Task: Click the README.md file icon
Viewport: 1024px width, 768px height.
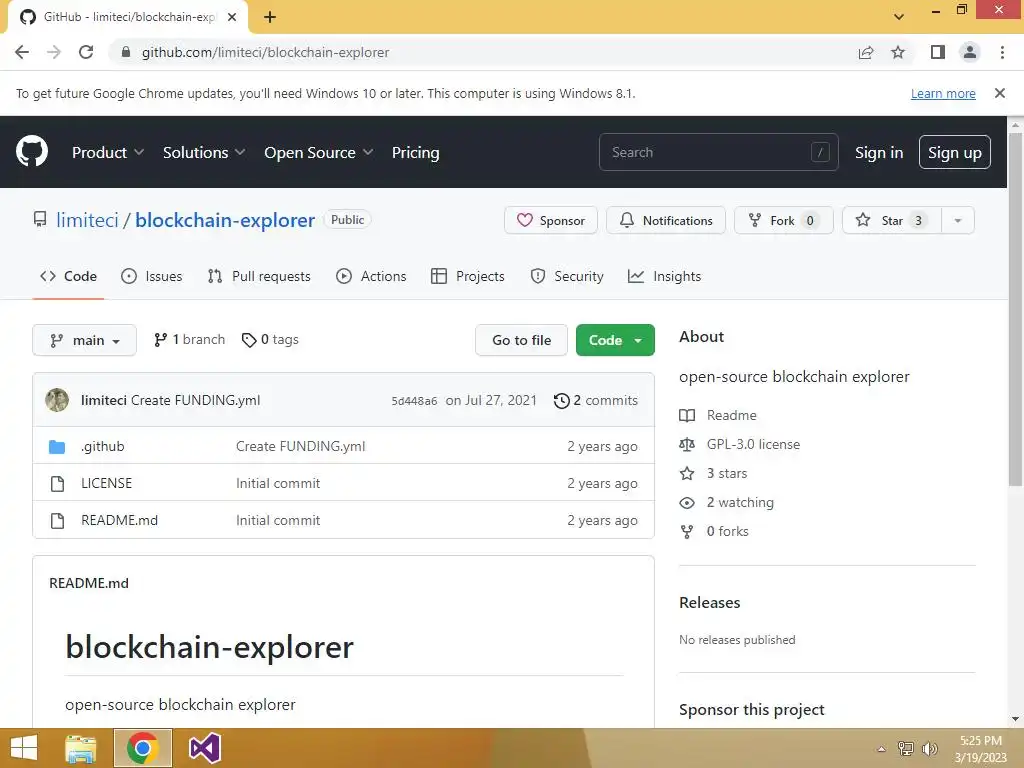Action: [x=57, y=520]
